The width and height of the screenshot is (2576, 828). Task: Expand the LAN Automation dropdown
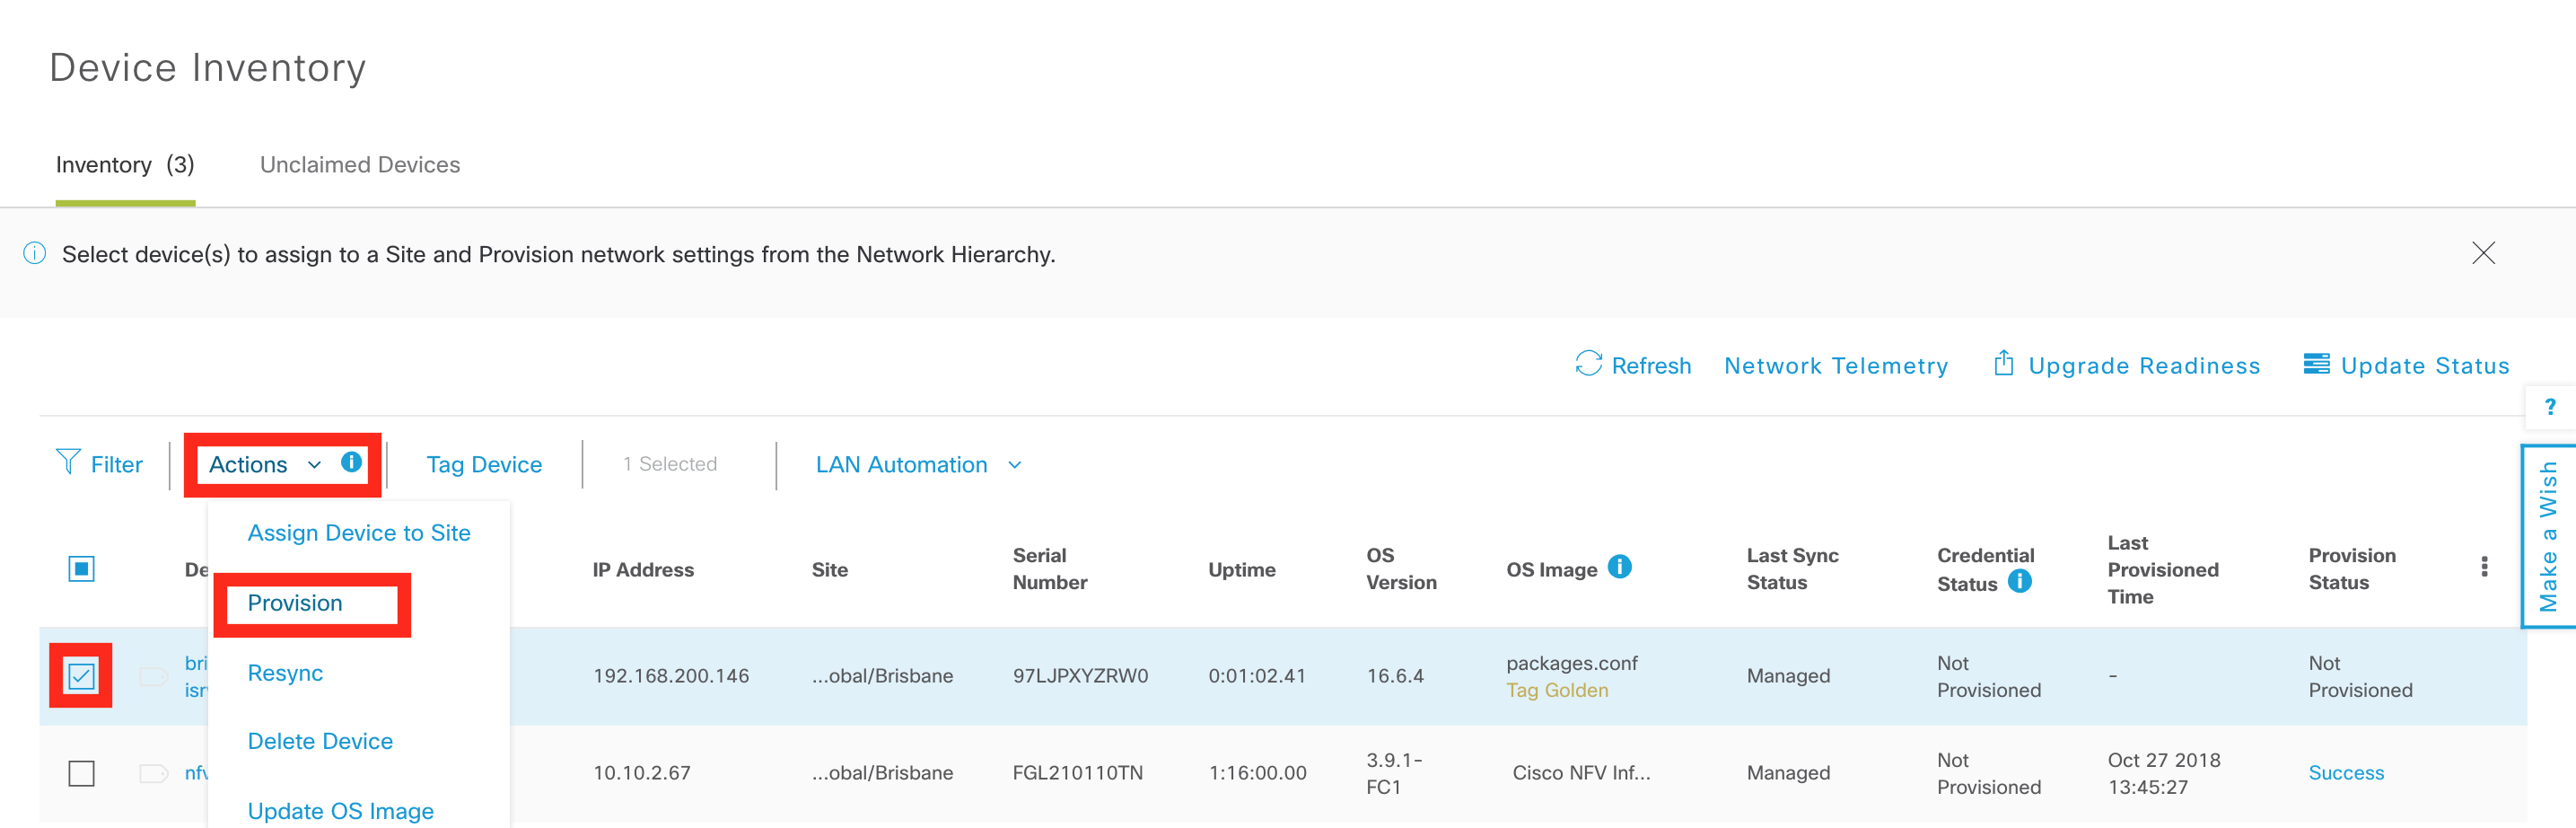918,465
